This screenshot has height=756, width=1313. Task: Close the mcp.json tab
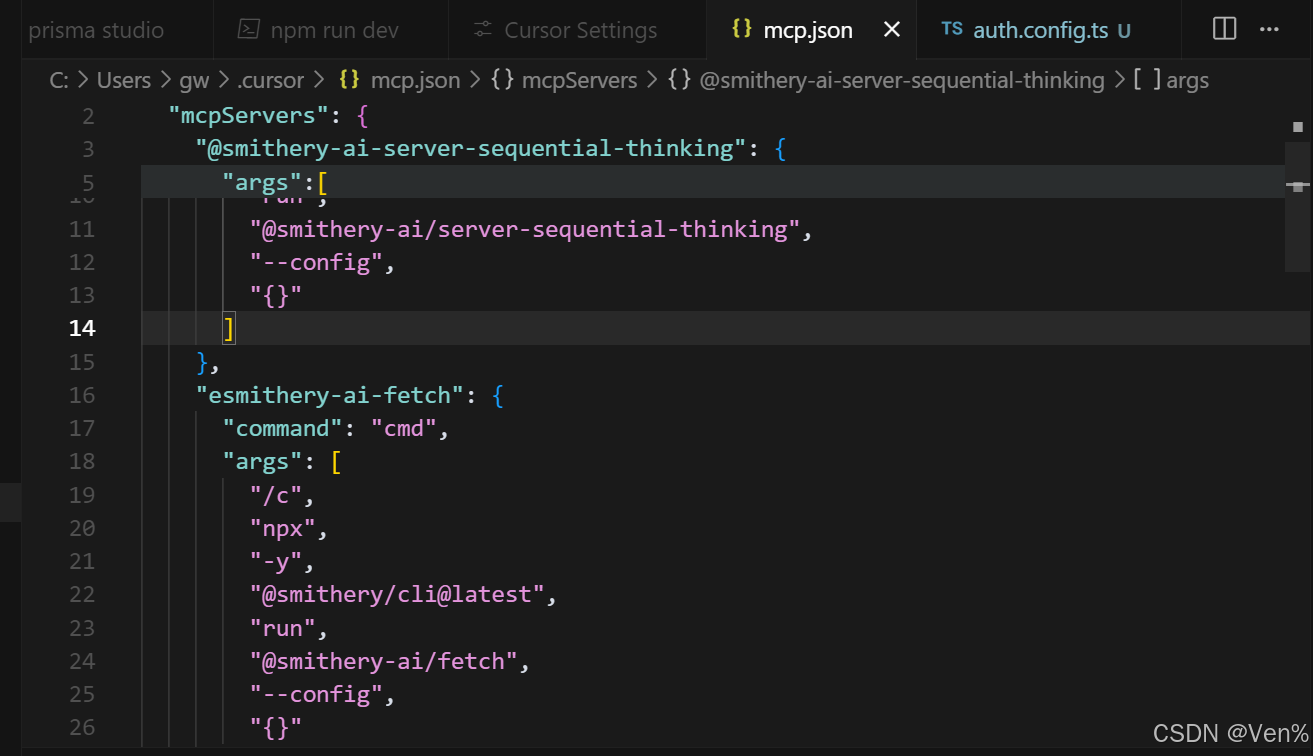click(892, 30)
